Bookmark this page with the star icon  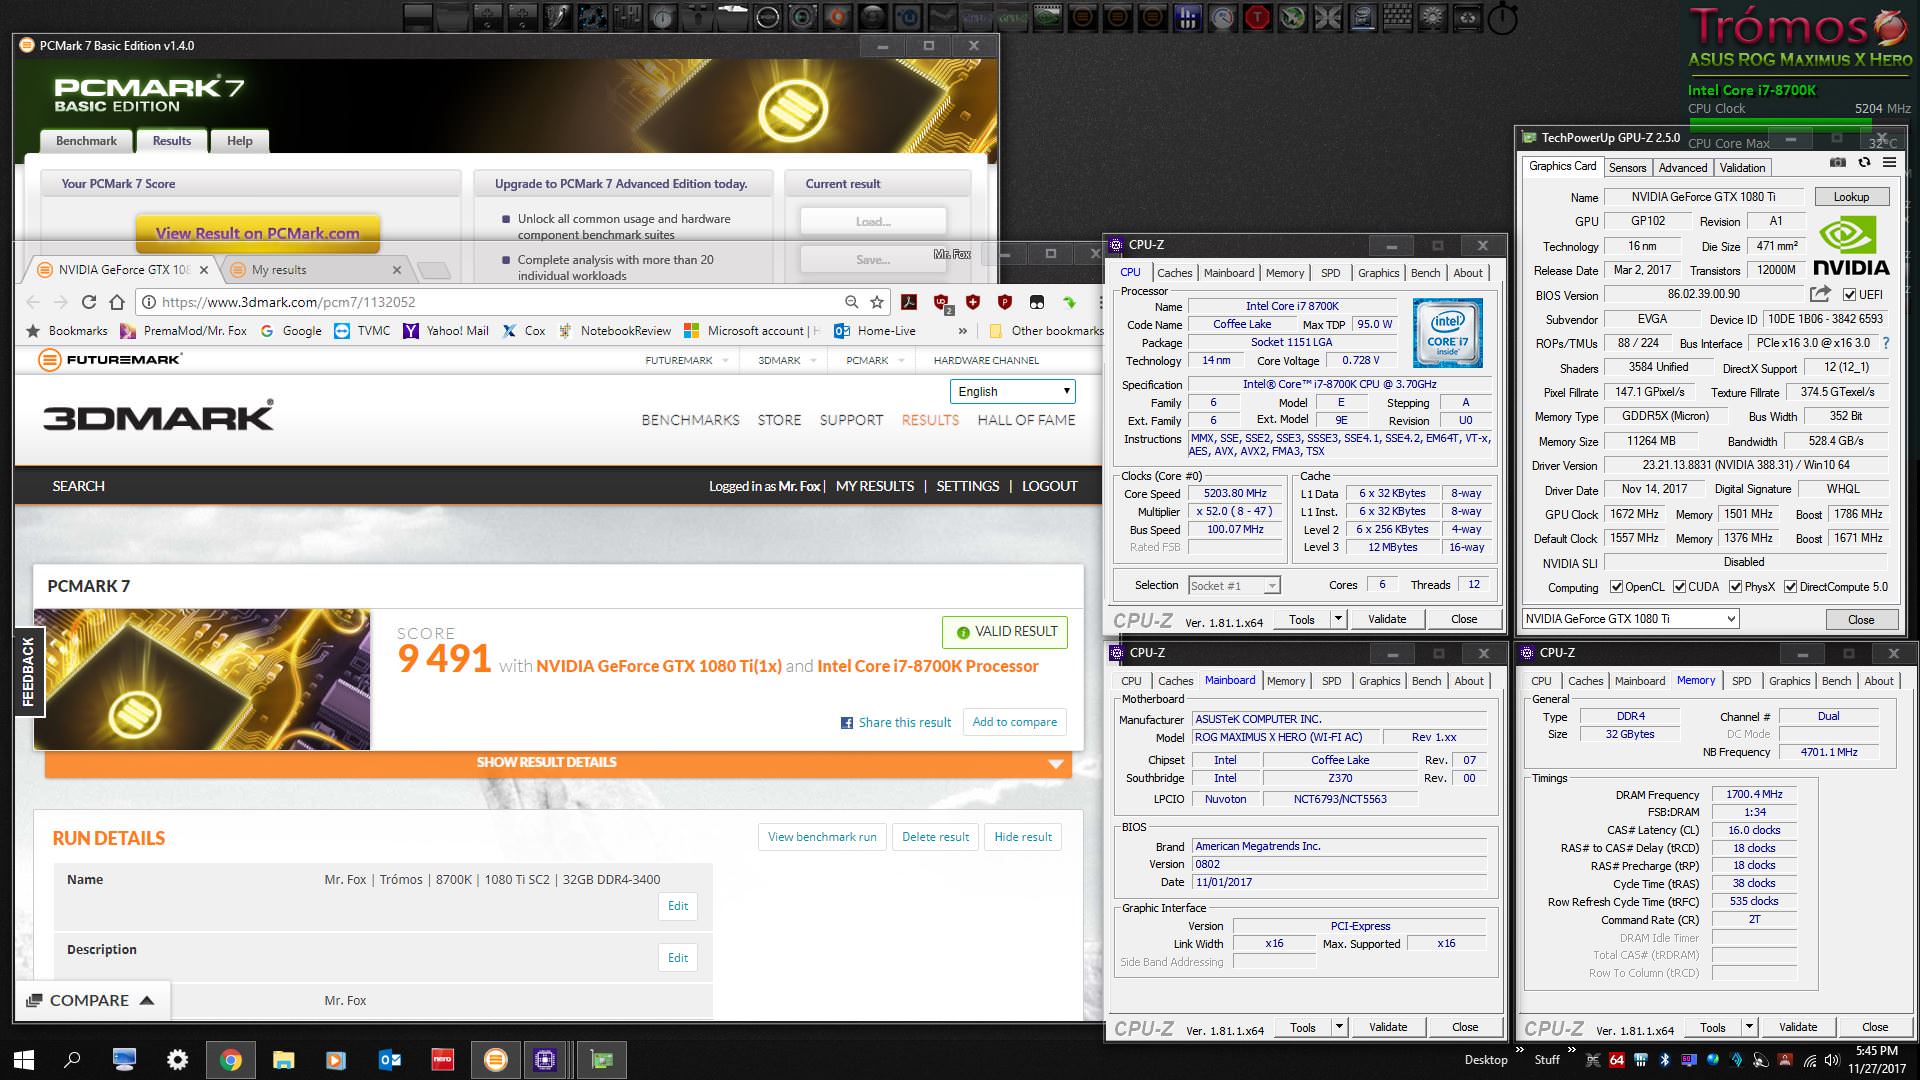tap(877, 302)
